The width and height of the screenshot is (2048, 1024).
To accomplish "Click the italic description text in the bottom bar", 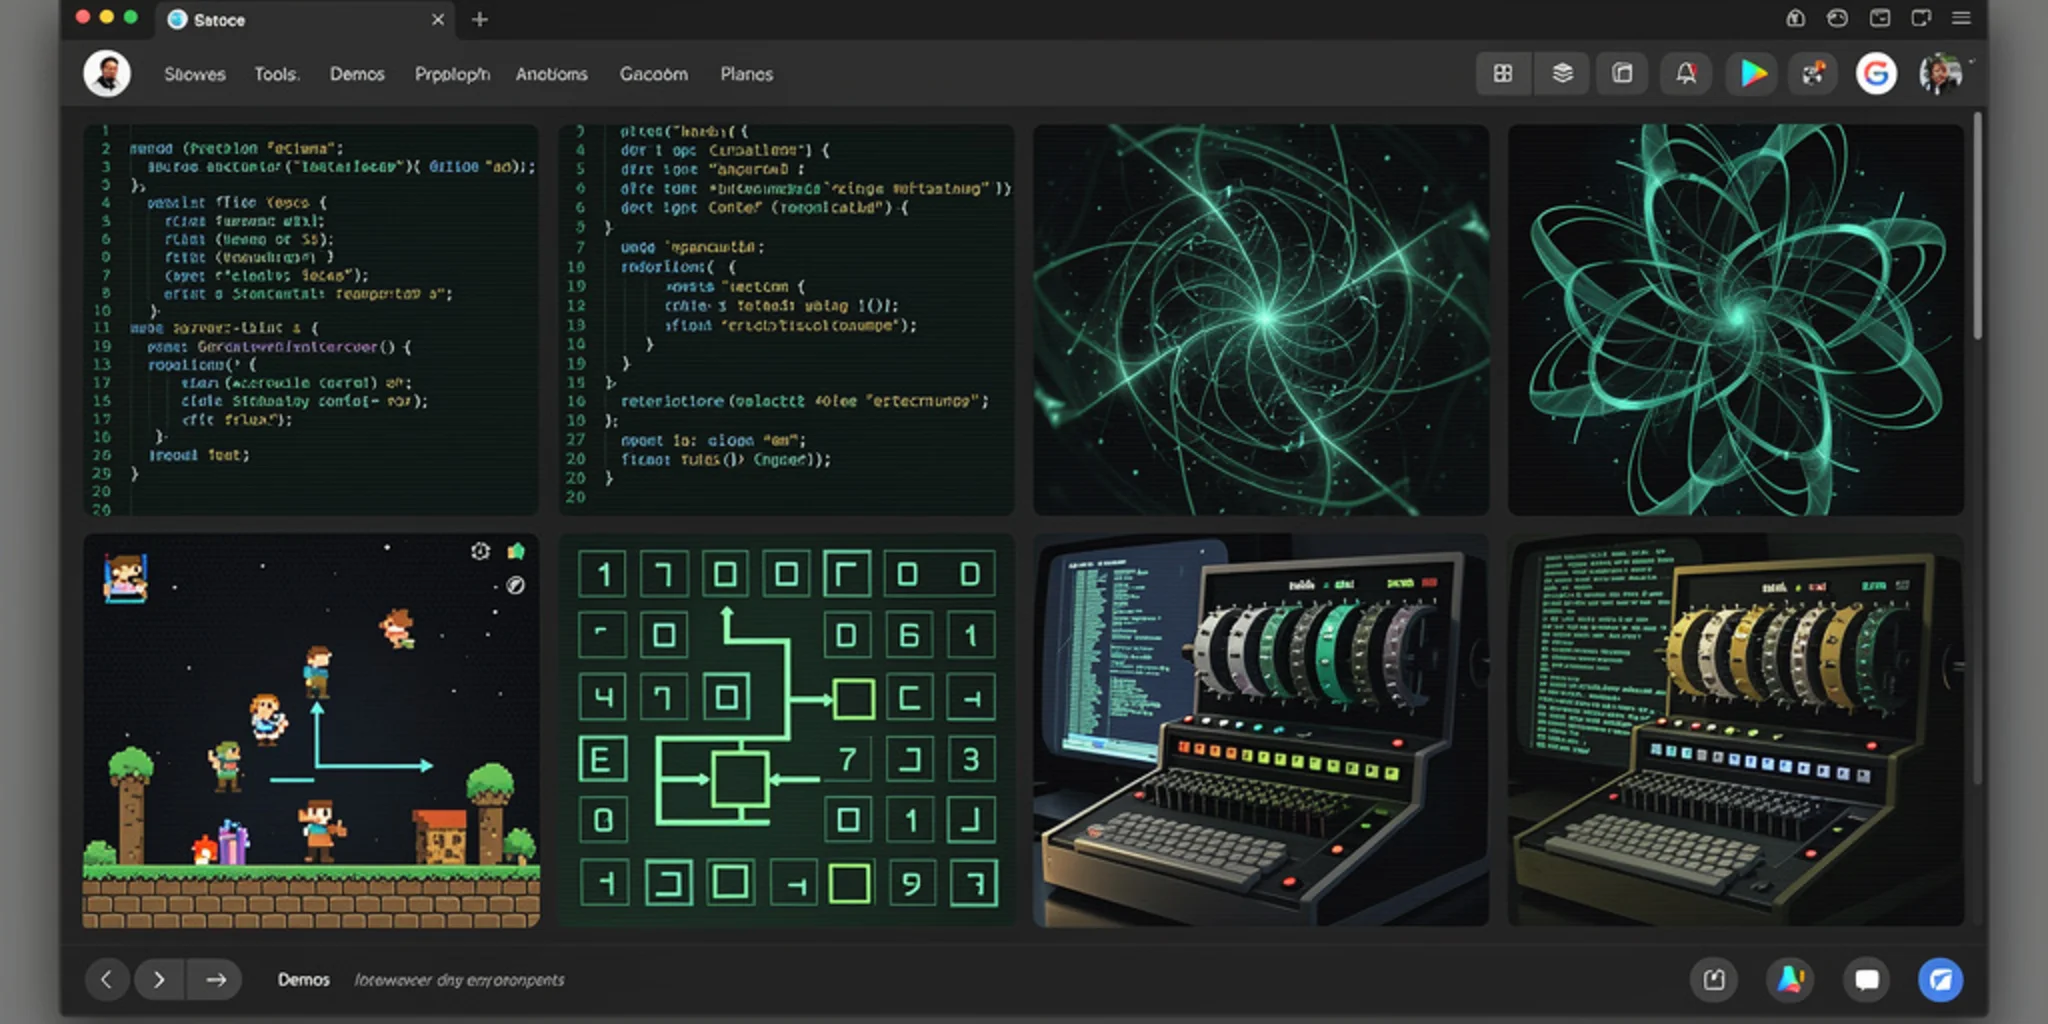I will (x=459, y=980).
